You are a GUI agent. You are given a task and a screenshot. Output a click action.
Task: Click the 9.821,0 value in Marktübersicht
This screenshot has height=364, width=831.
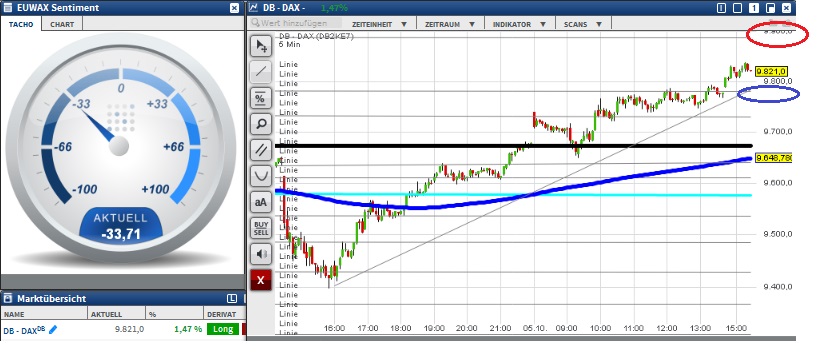[x=129, y=329]
